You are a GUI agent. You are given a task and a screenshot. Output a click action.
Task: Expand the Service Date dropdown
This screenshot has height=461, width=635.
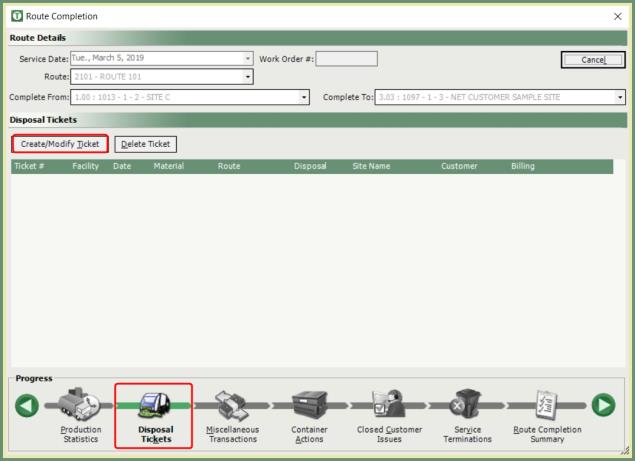(248, 59)
